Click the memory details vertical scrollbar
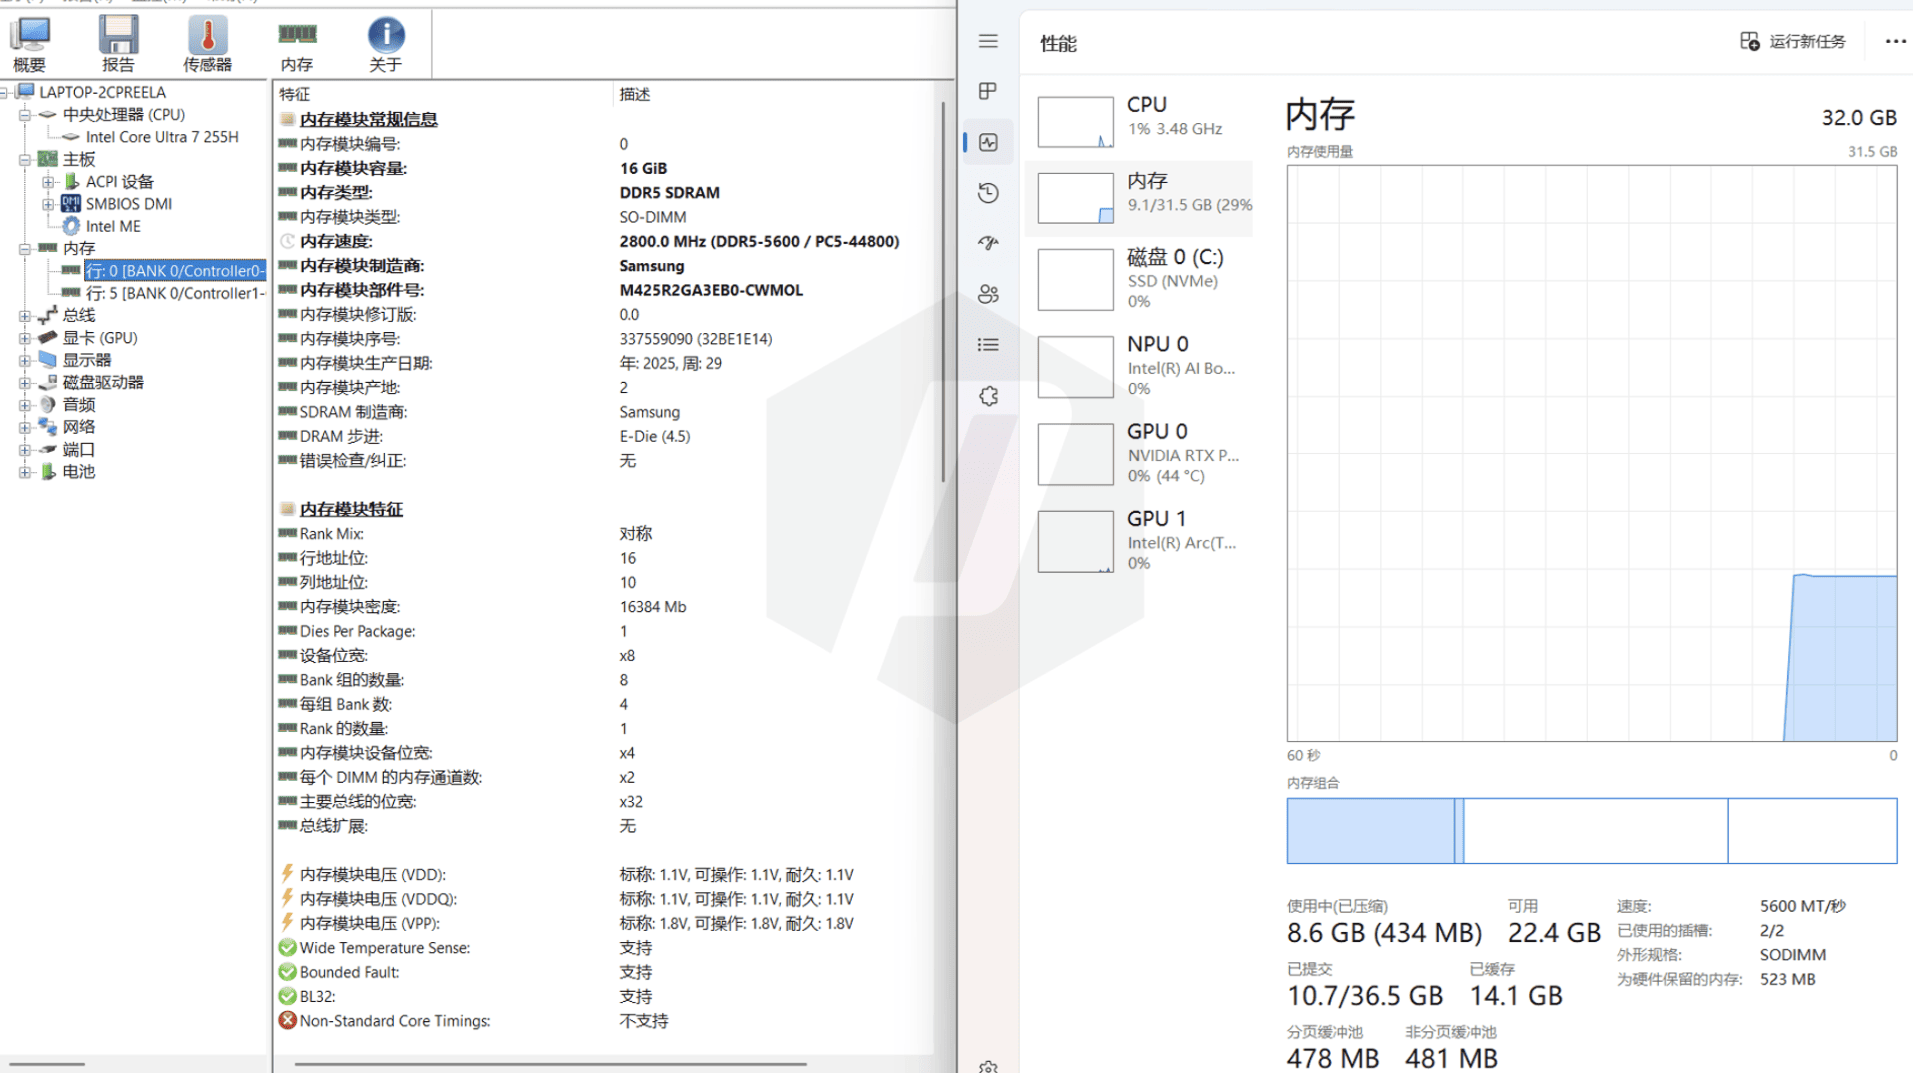The height and width of the screenshot is (1073, 1913). 943,290
